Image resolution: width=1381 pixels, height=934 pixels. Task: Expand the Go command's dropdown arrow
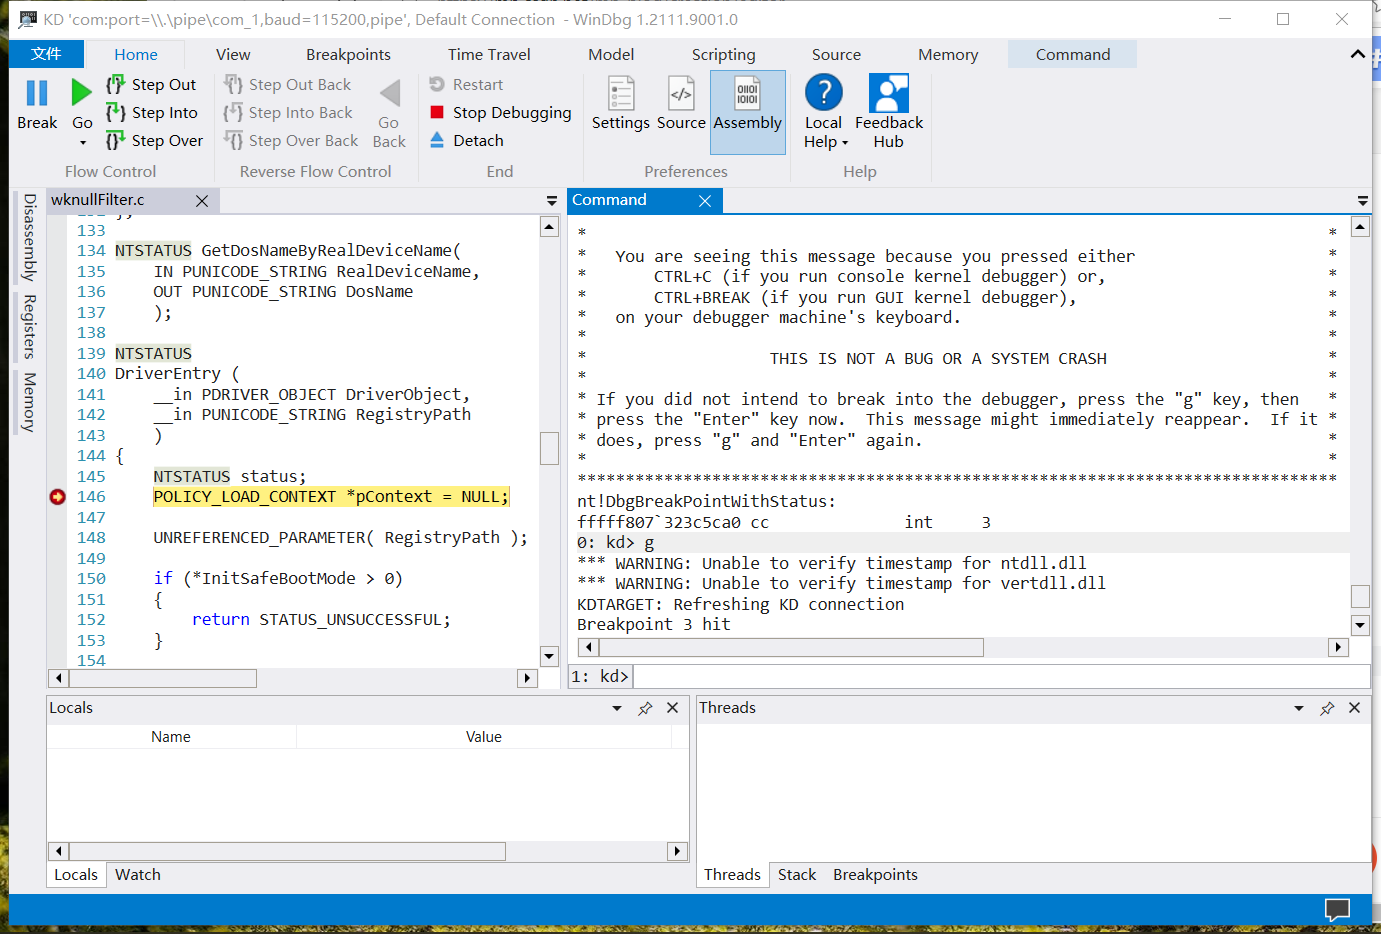coord(82,143)
